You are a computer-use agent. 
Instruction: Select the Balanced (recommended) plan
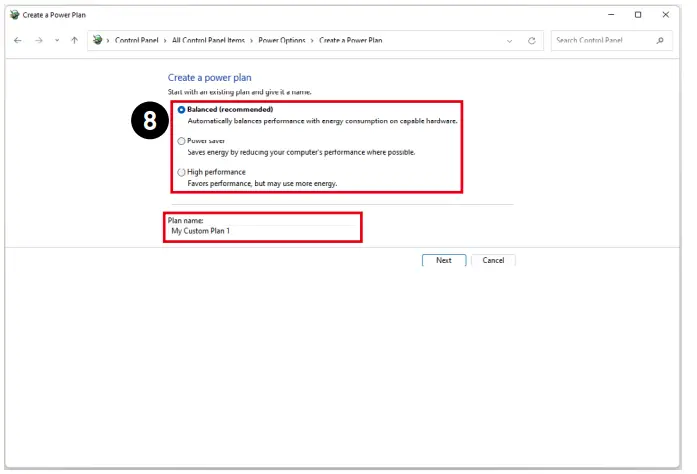181,109
